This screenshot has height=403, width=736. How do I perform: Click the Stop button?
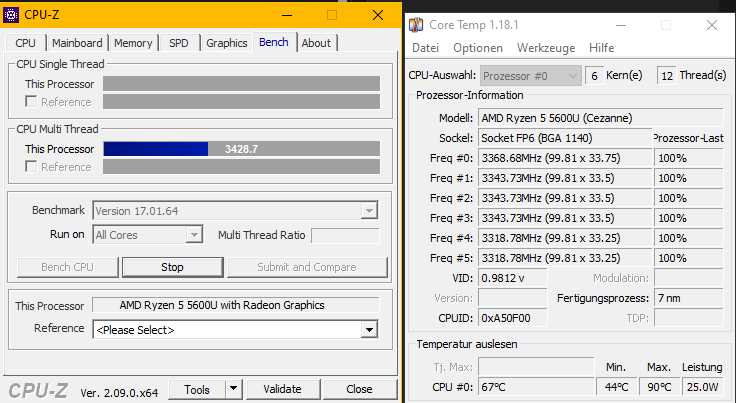(172, 267)
